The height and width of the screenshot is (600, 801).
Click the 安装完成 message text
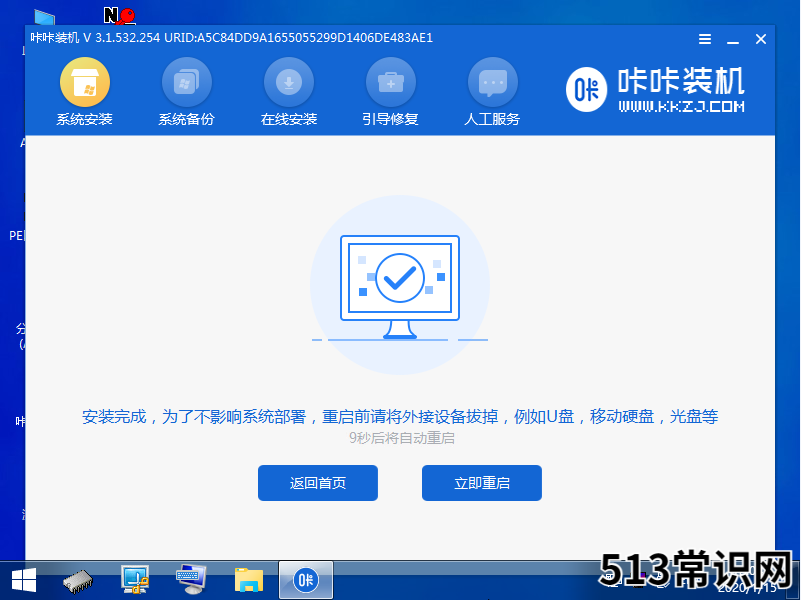[x=400, y=417]
